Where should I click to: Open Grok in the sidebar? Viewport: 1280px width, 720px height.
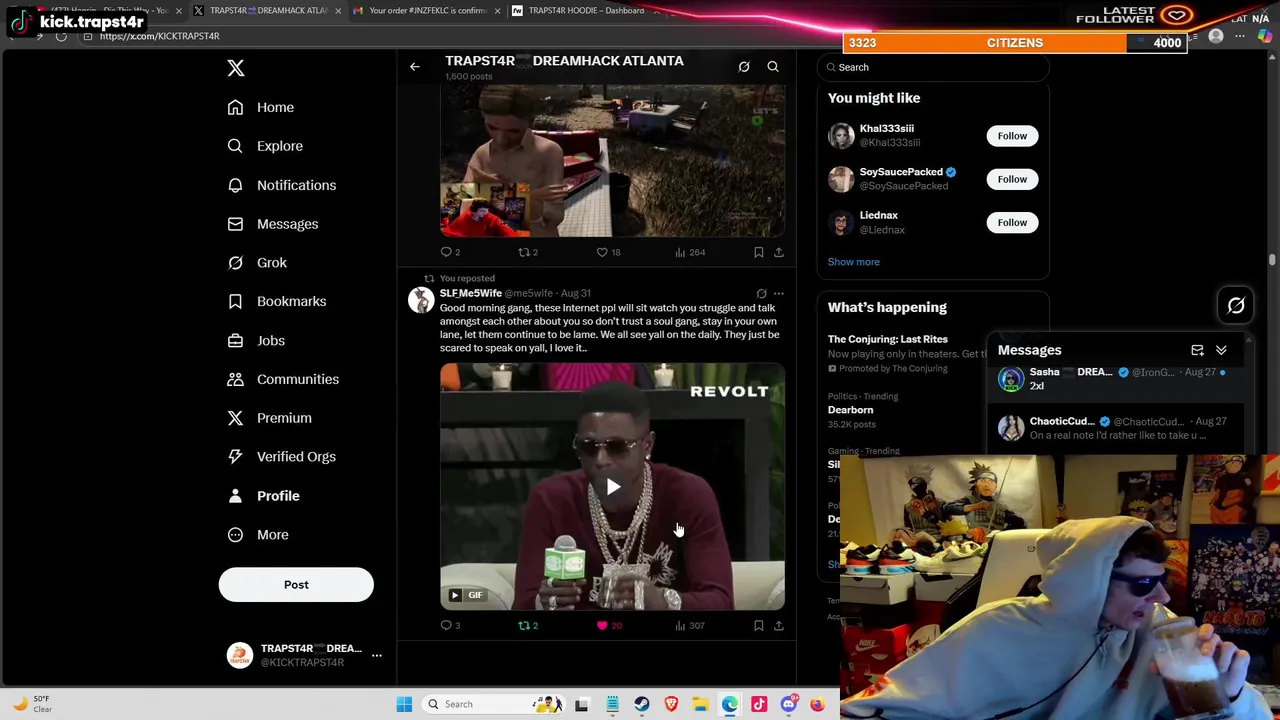click(257, 263)
